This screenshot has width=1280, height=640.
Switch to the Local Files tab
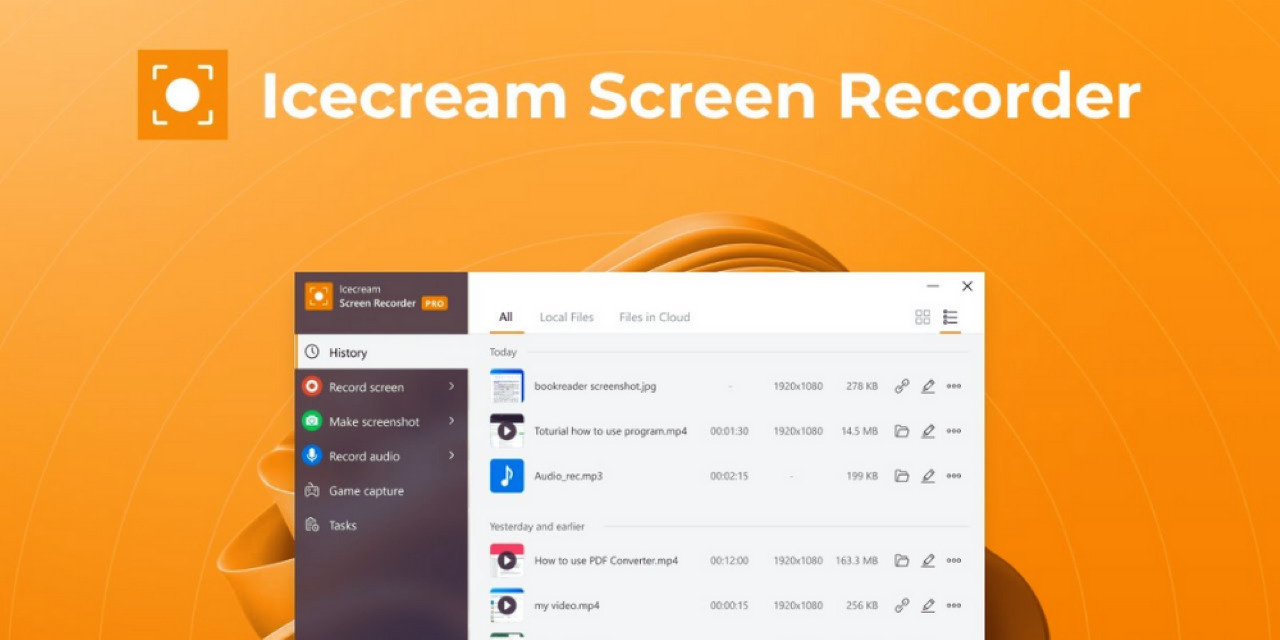566,317
